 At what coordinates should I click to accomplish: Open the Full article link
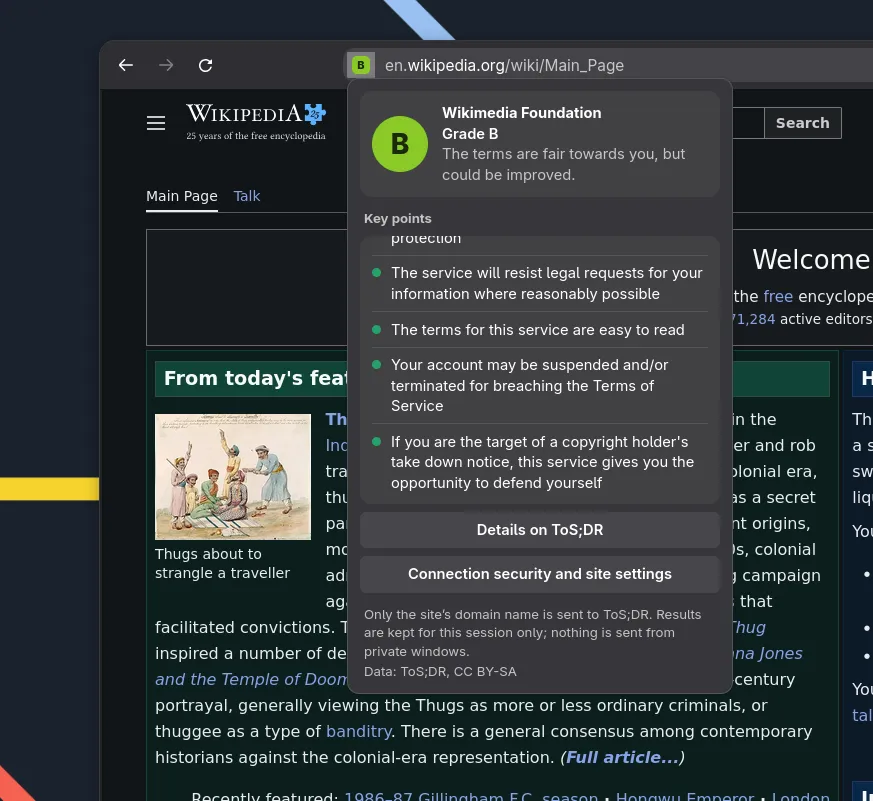(x=622, y=758)
